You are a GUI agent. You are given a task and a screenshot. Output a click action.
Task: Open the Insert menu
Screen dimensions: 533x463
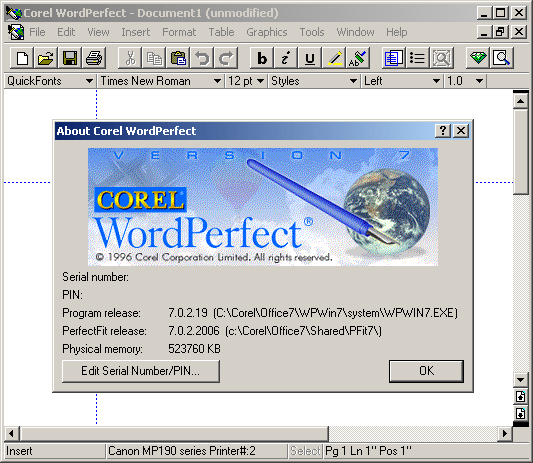tap(136, 32)
